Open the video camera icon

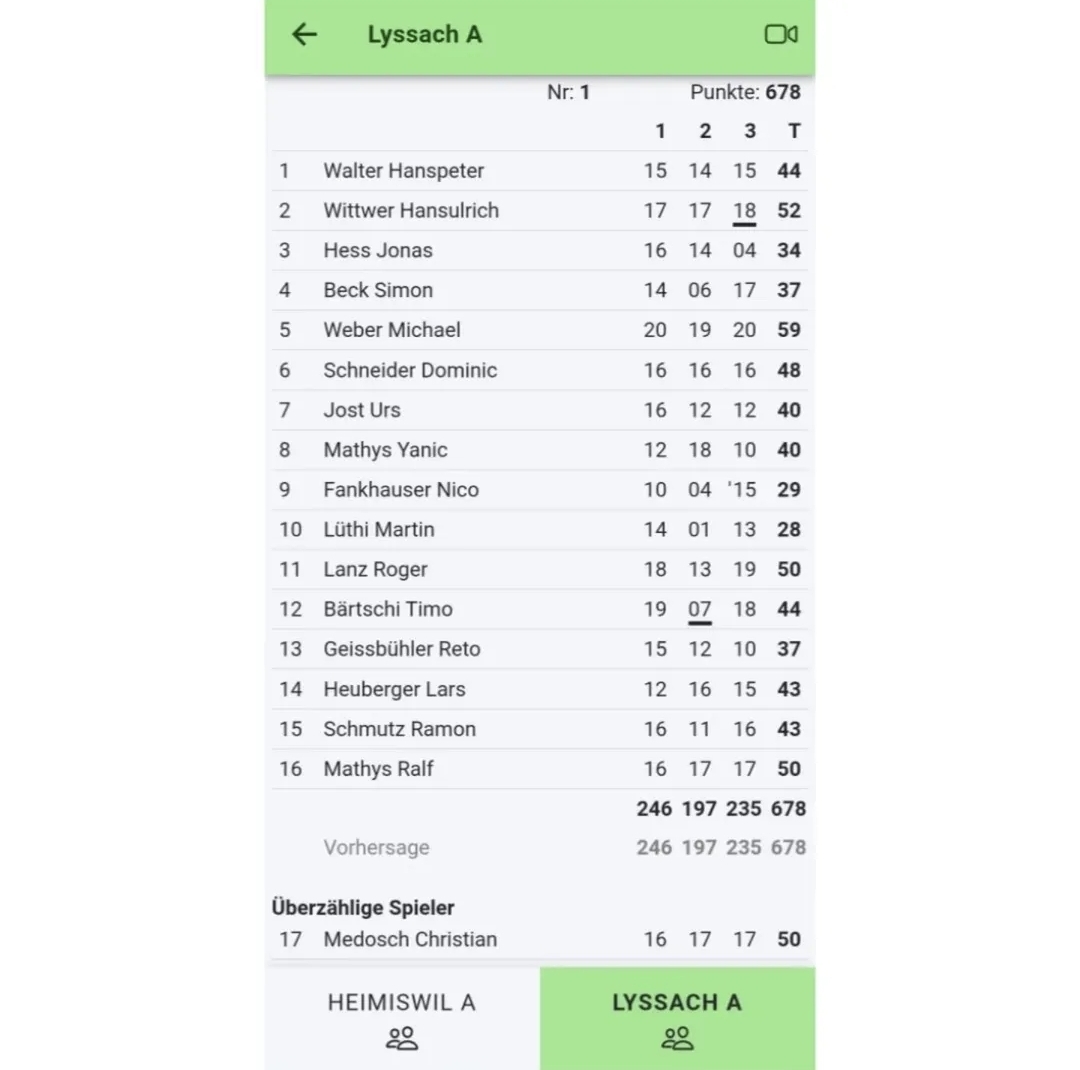(780, 35)
